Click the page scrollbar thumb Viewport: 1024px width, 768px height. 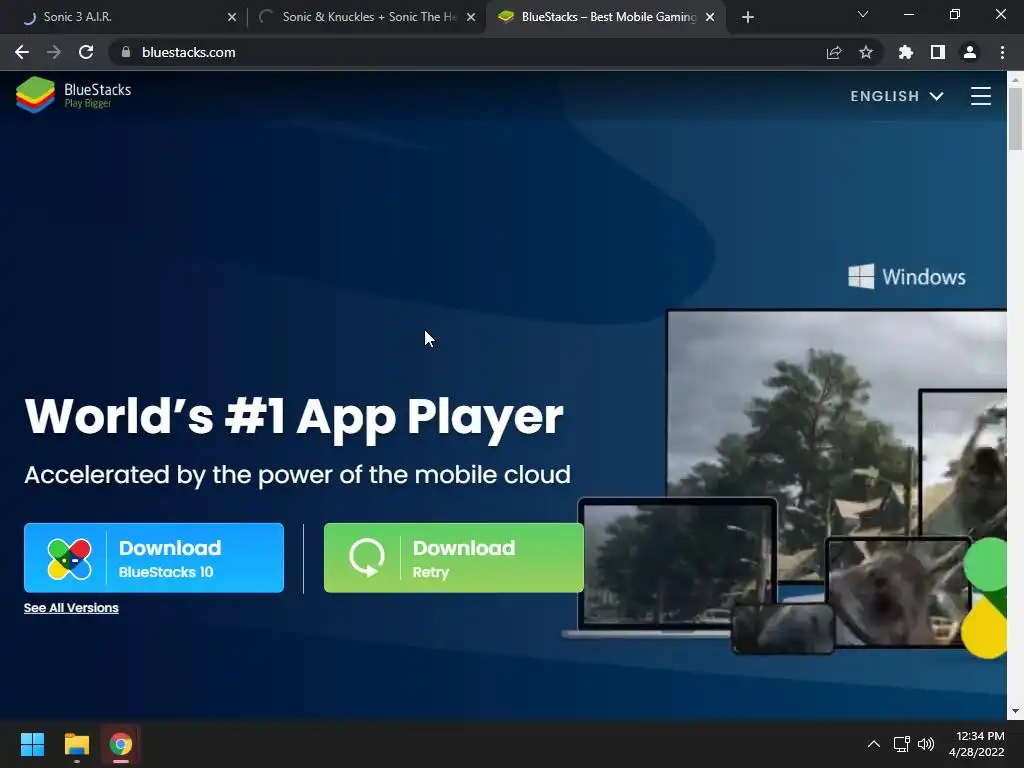click(1015, 118)
